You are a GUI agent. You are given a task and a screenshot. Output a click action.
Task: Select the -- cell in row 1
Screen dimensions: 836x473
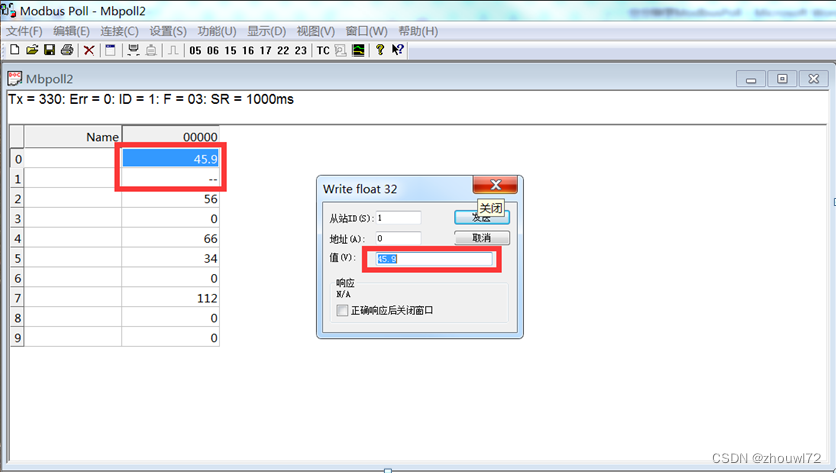[x=171, y=179]
